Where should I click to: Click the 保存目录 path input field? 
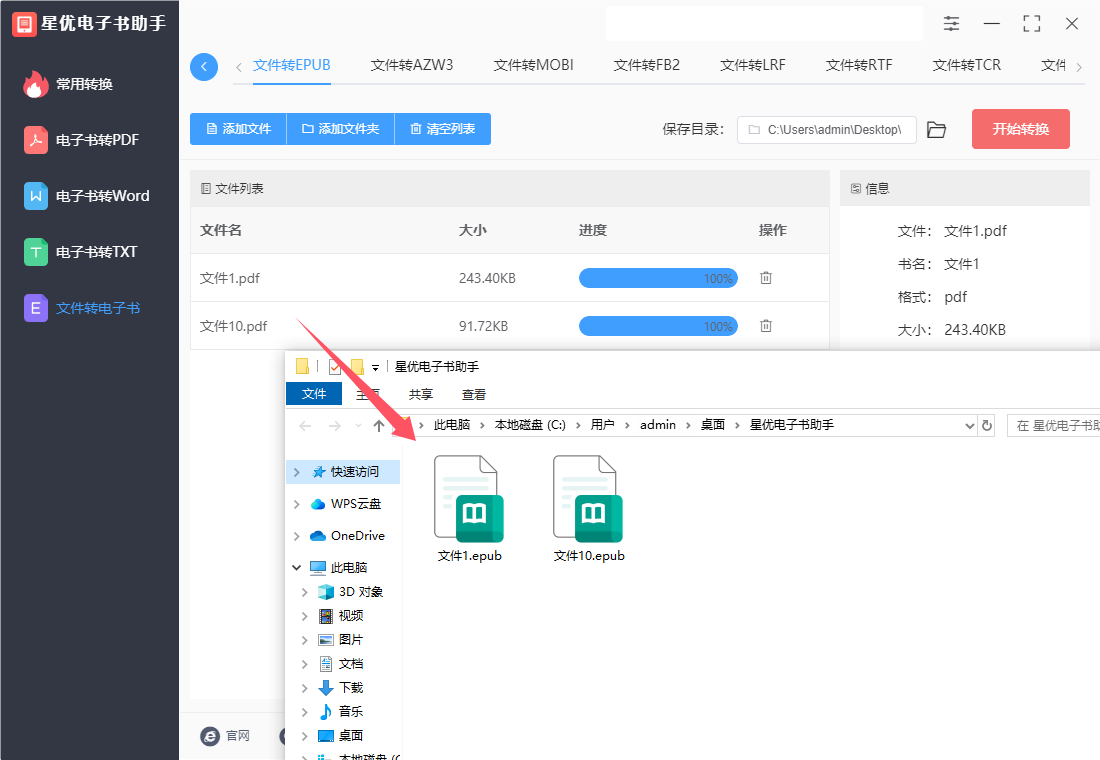pyautogui.click(x=826, y=130)
